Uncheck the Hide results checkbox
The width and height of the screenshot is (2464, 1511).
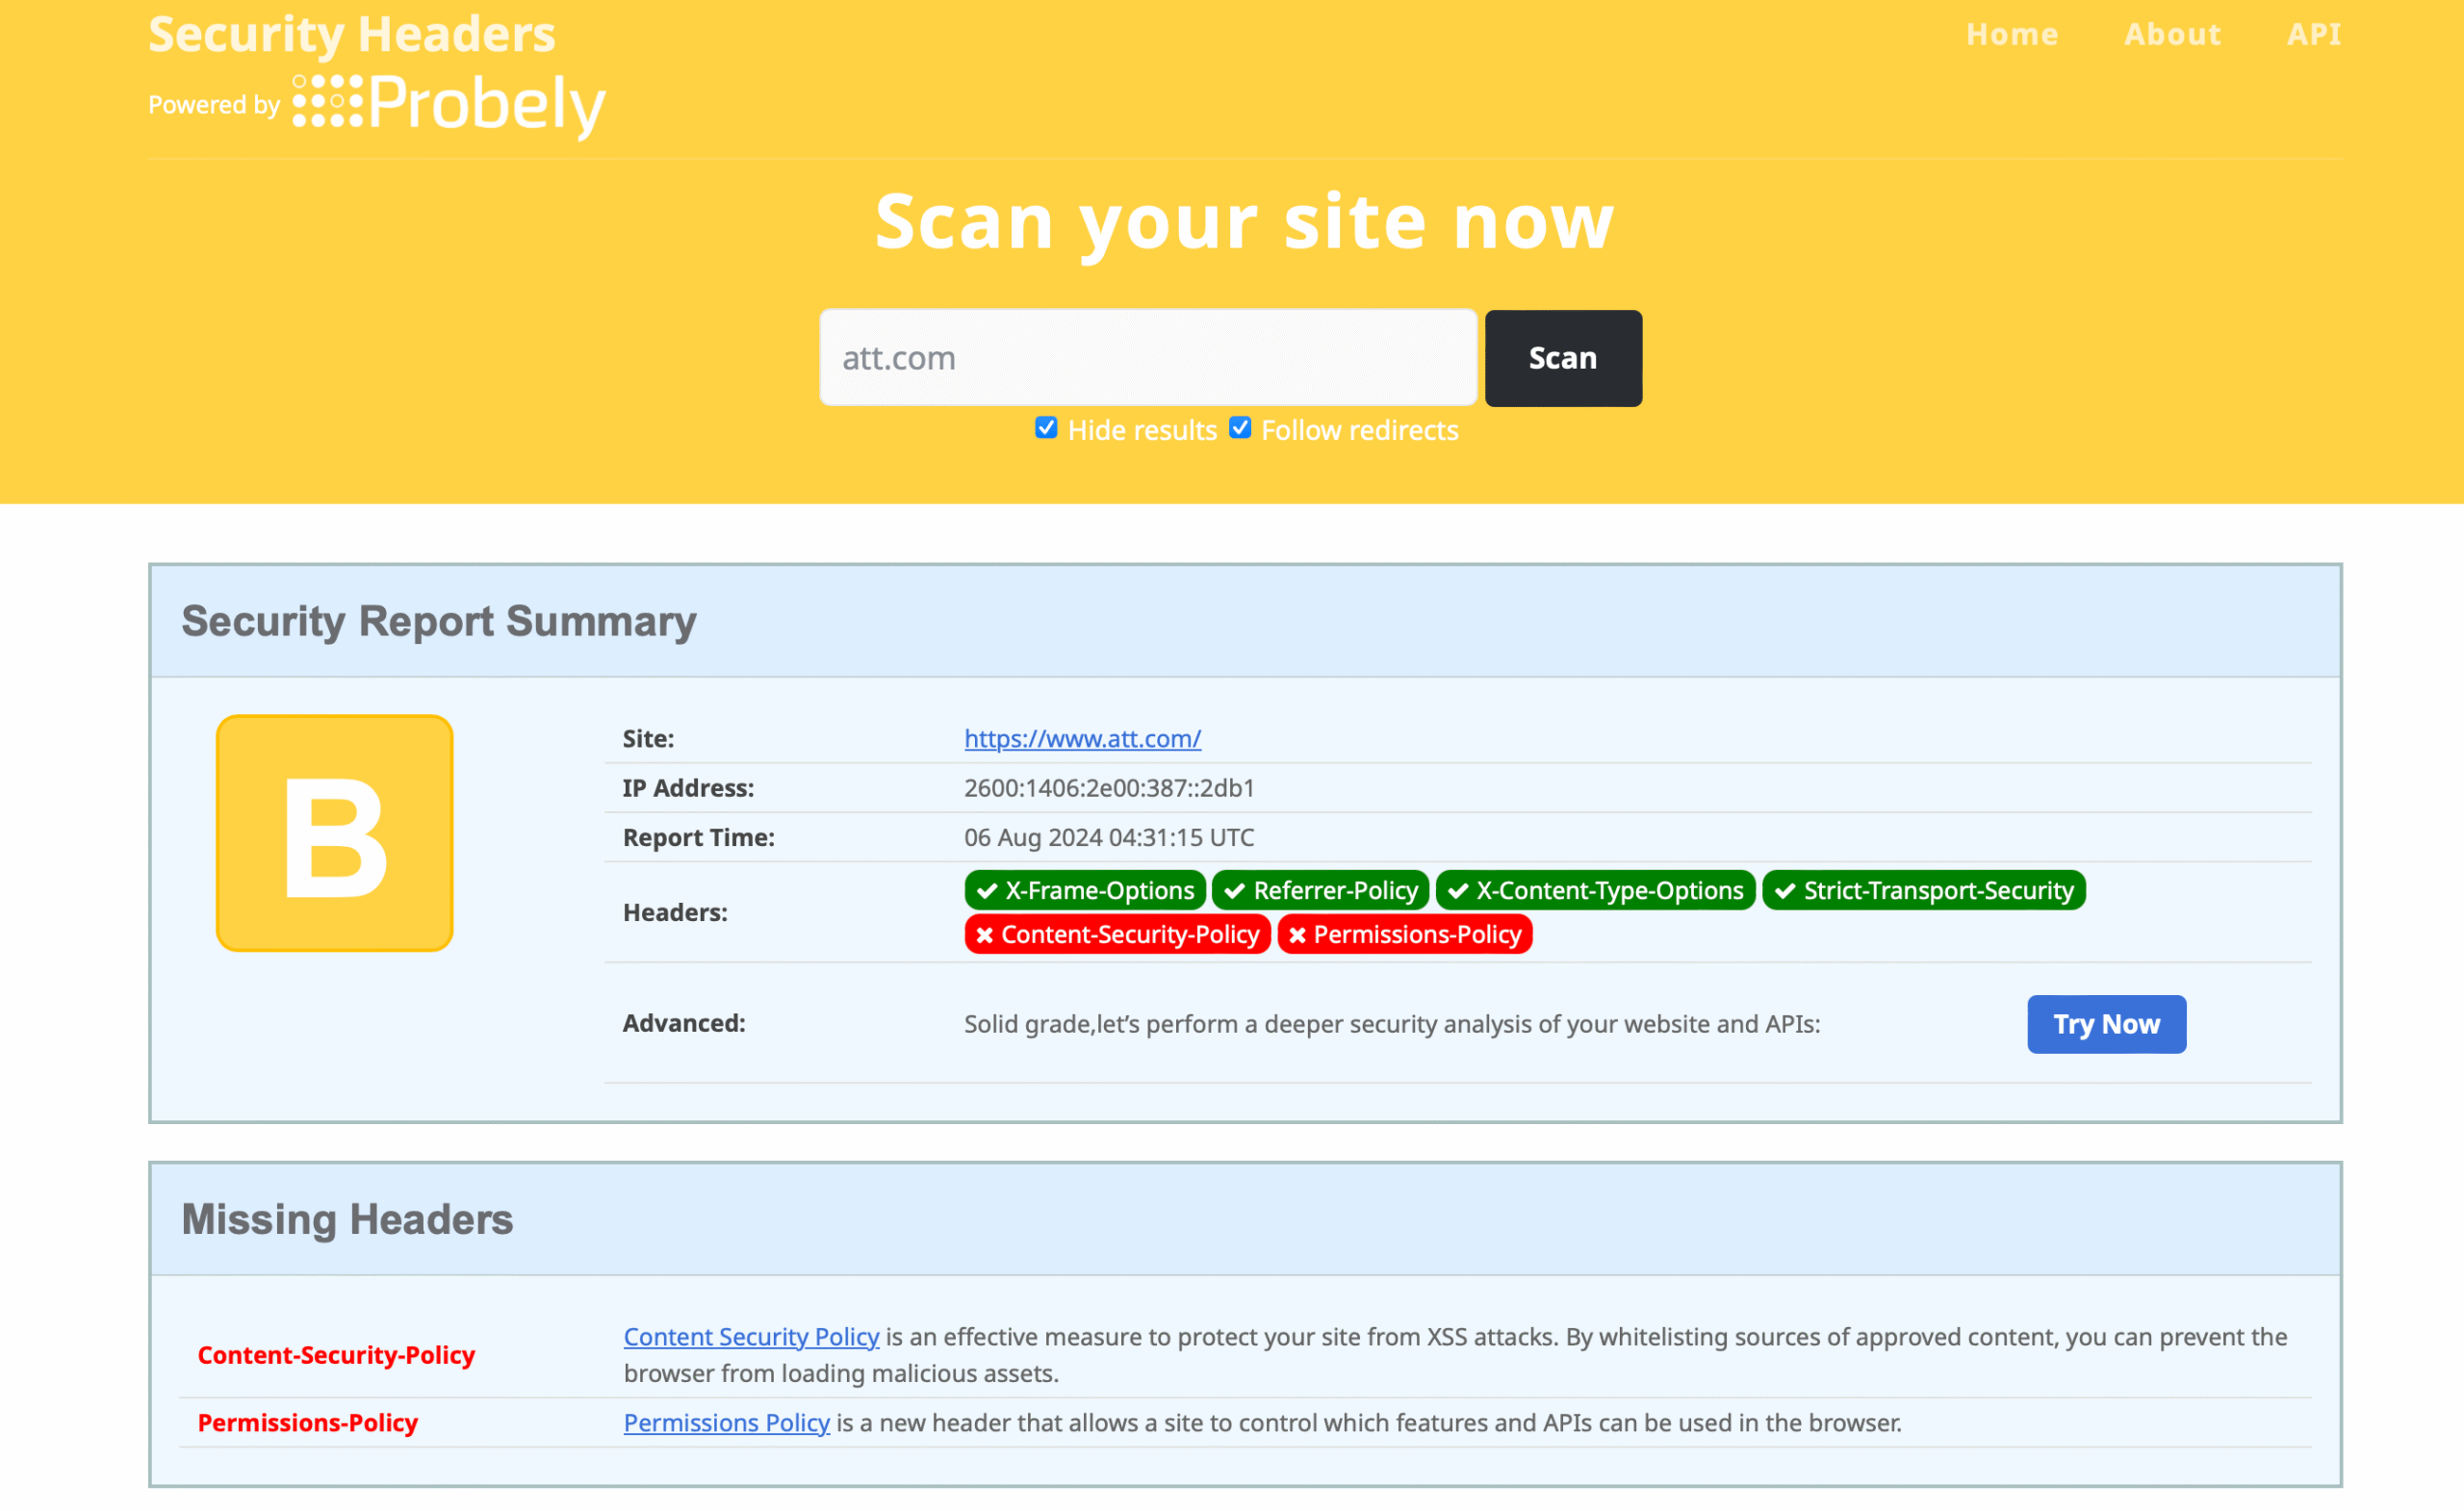[x=1046, y=428]
